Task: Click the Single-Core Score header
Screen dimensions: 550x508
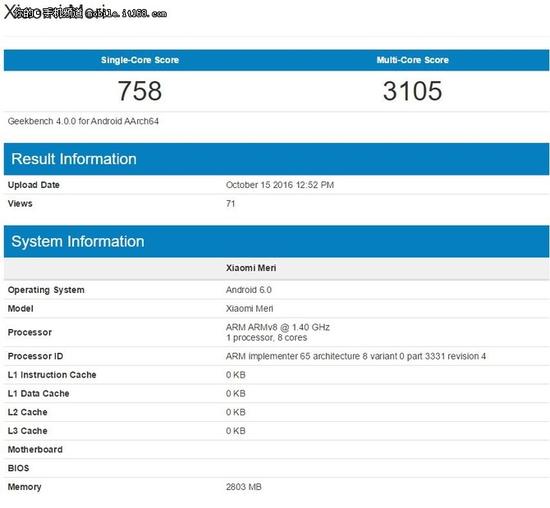Action: tap(140, 60)
